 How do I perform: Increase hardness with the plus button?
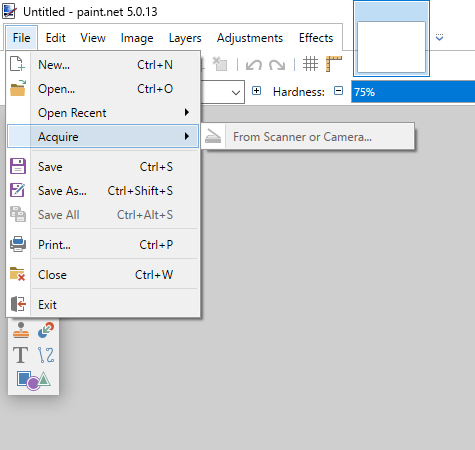pos(256,91)
